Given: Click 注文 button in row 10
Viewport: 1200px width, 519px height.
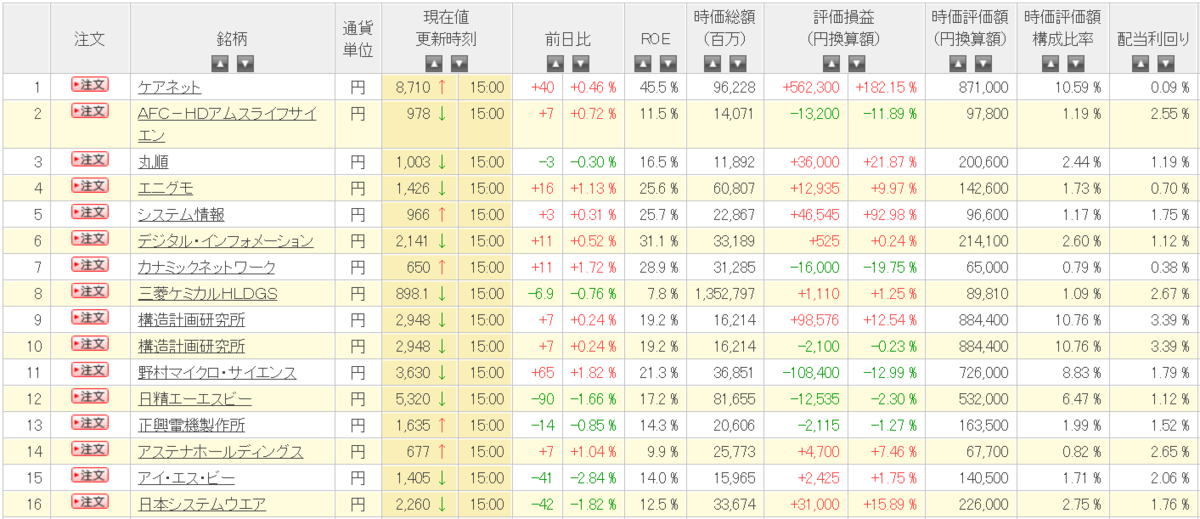Looking at the screenshot, I should [x=90, y=344].
